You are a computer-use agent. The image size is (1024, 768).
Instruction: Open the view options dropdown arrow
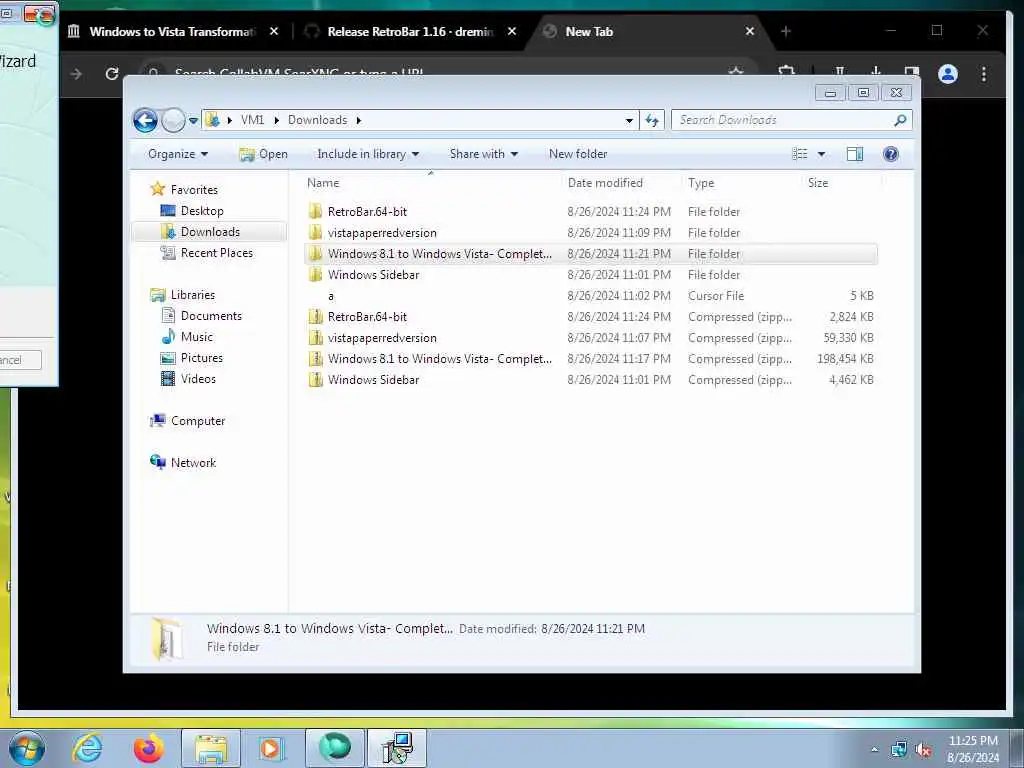coord(822,154)
